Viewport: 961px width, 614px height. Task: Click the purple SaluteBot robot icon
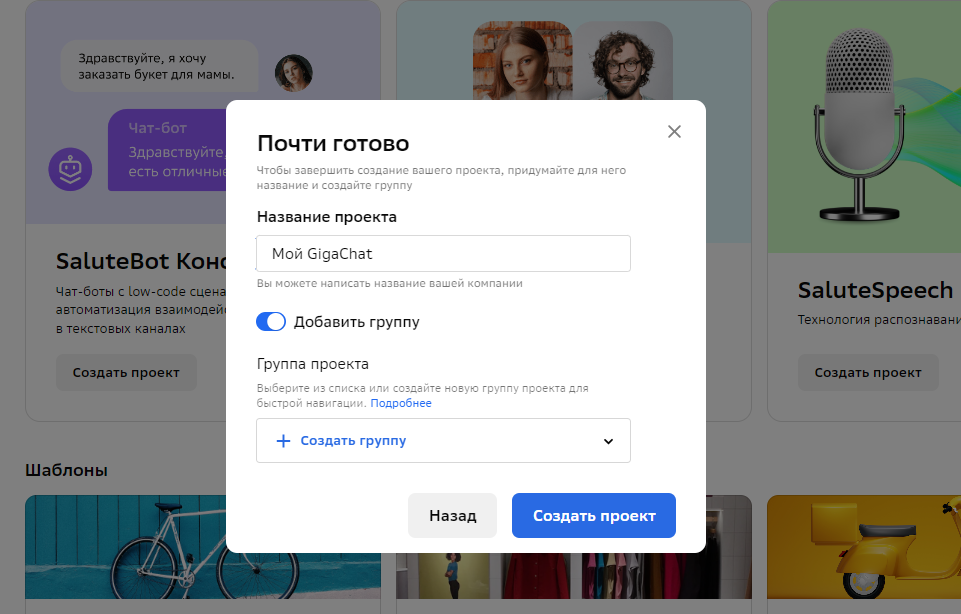point(70,168)
